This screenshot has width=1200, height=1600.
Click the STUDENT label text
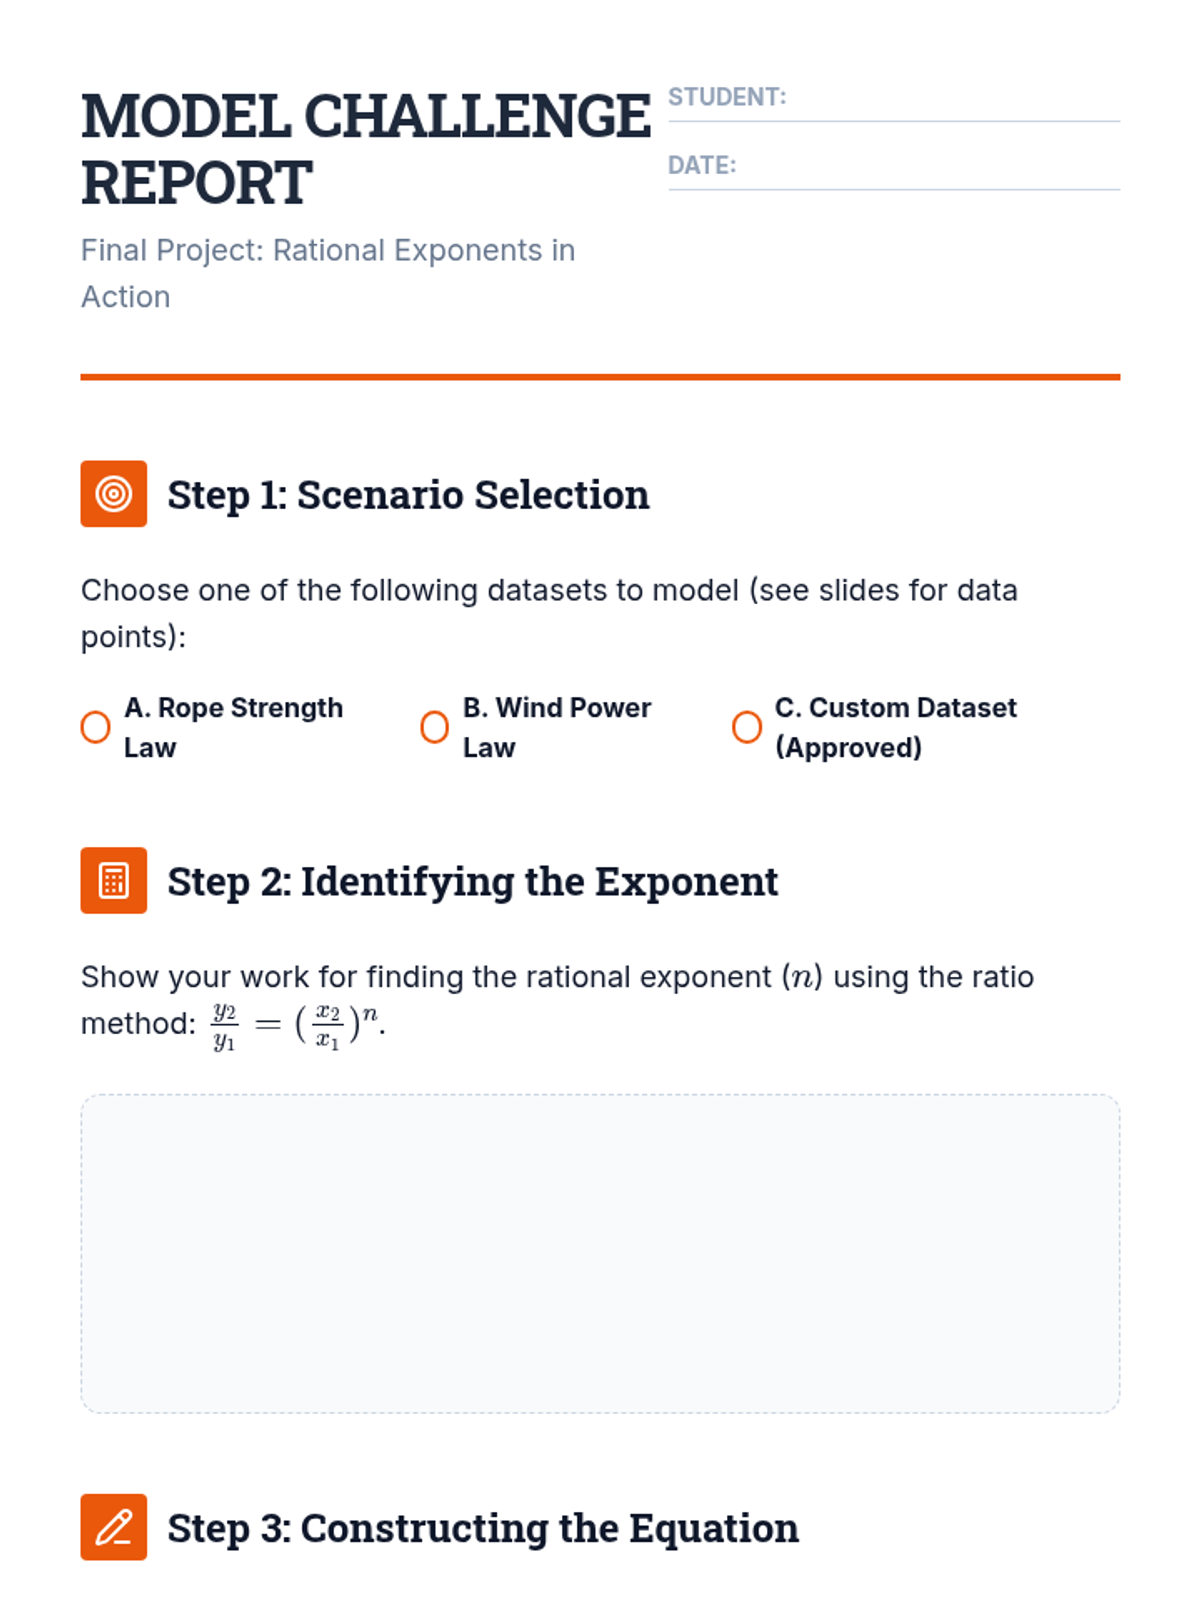coord(727,97)
